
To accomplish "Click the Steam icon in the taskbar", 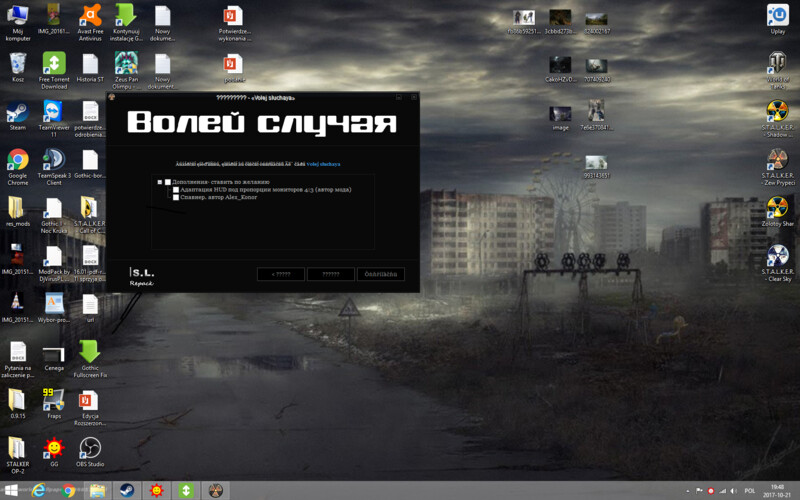I will pyautogui.click(x=127, y=490).
